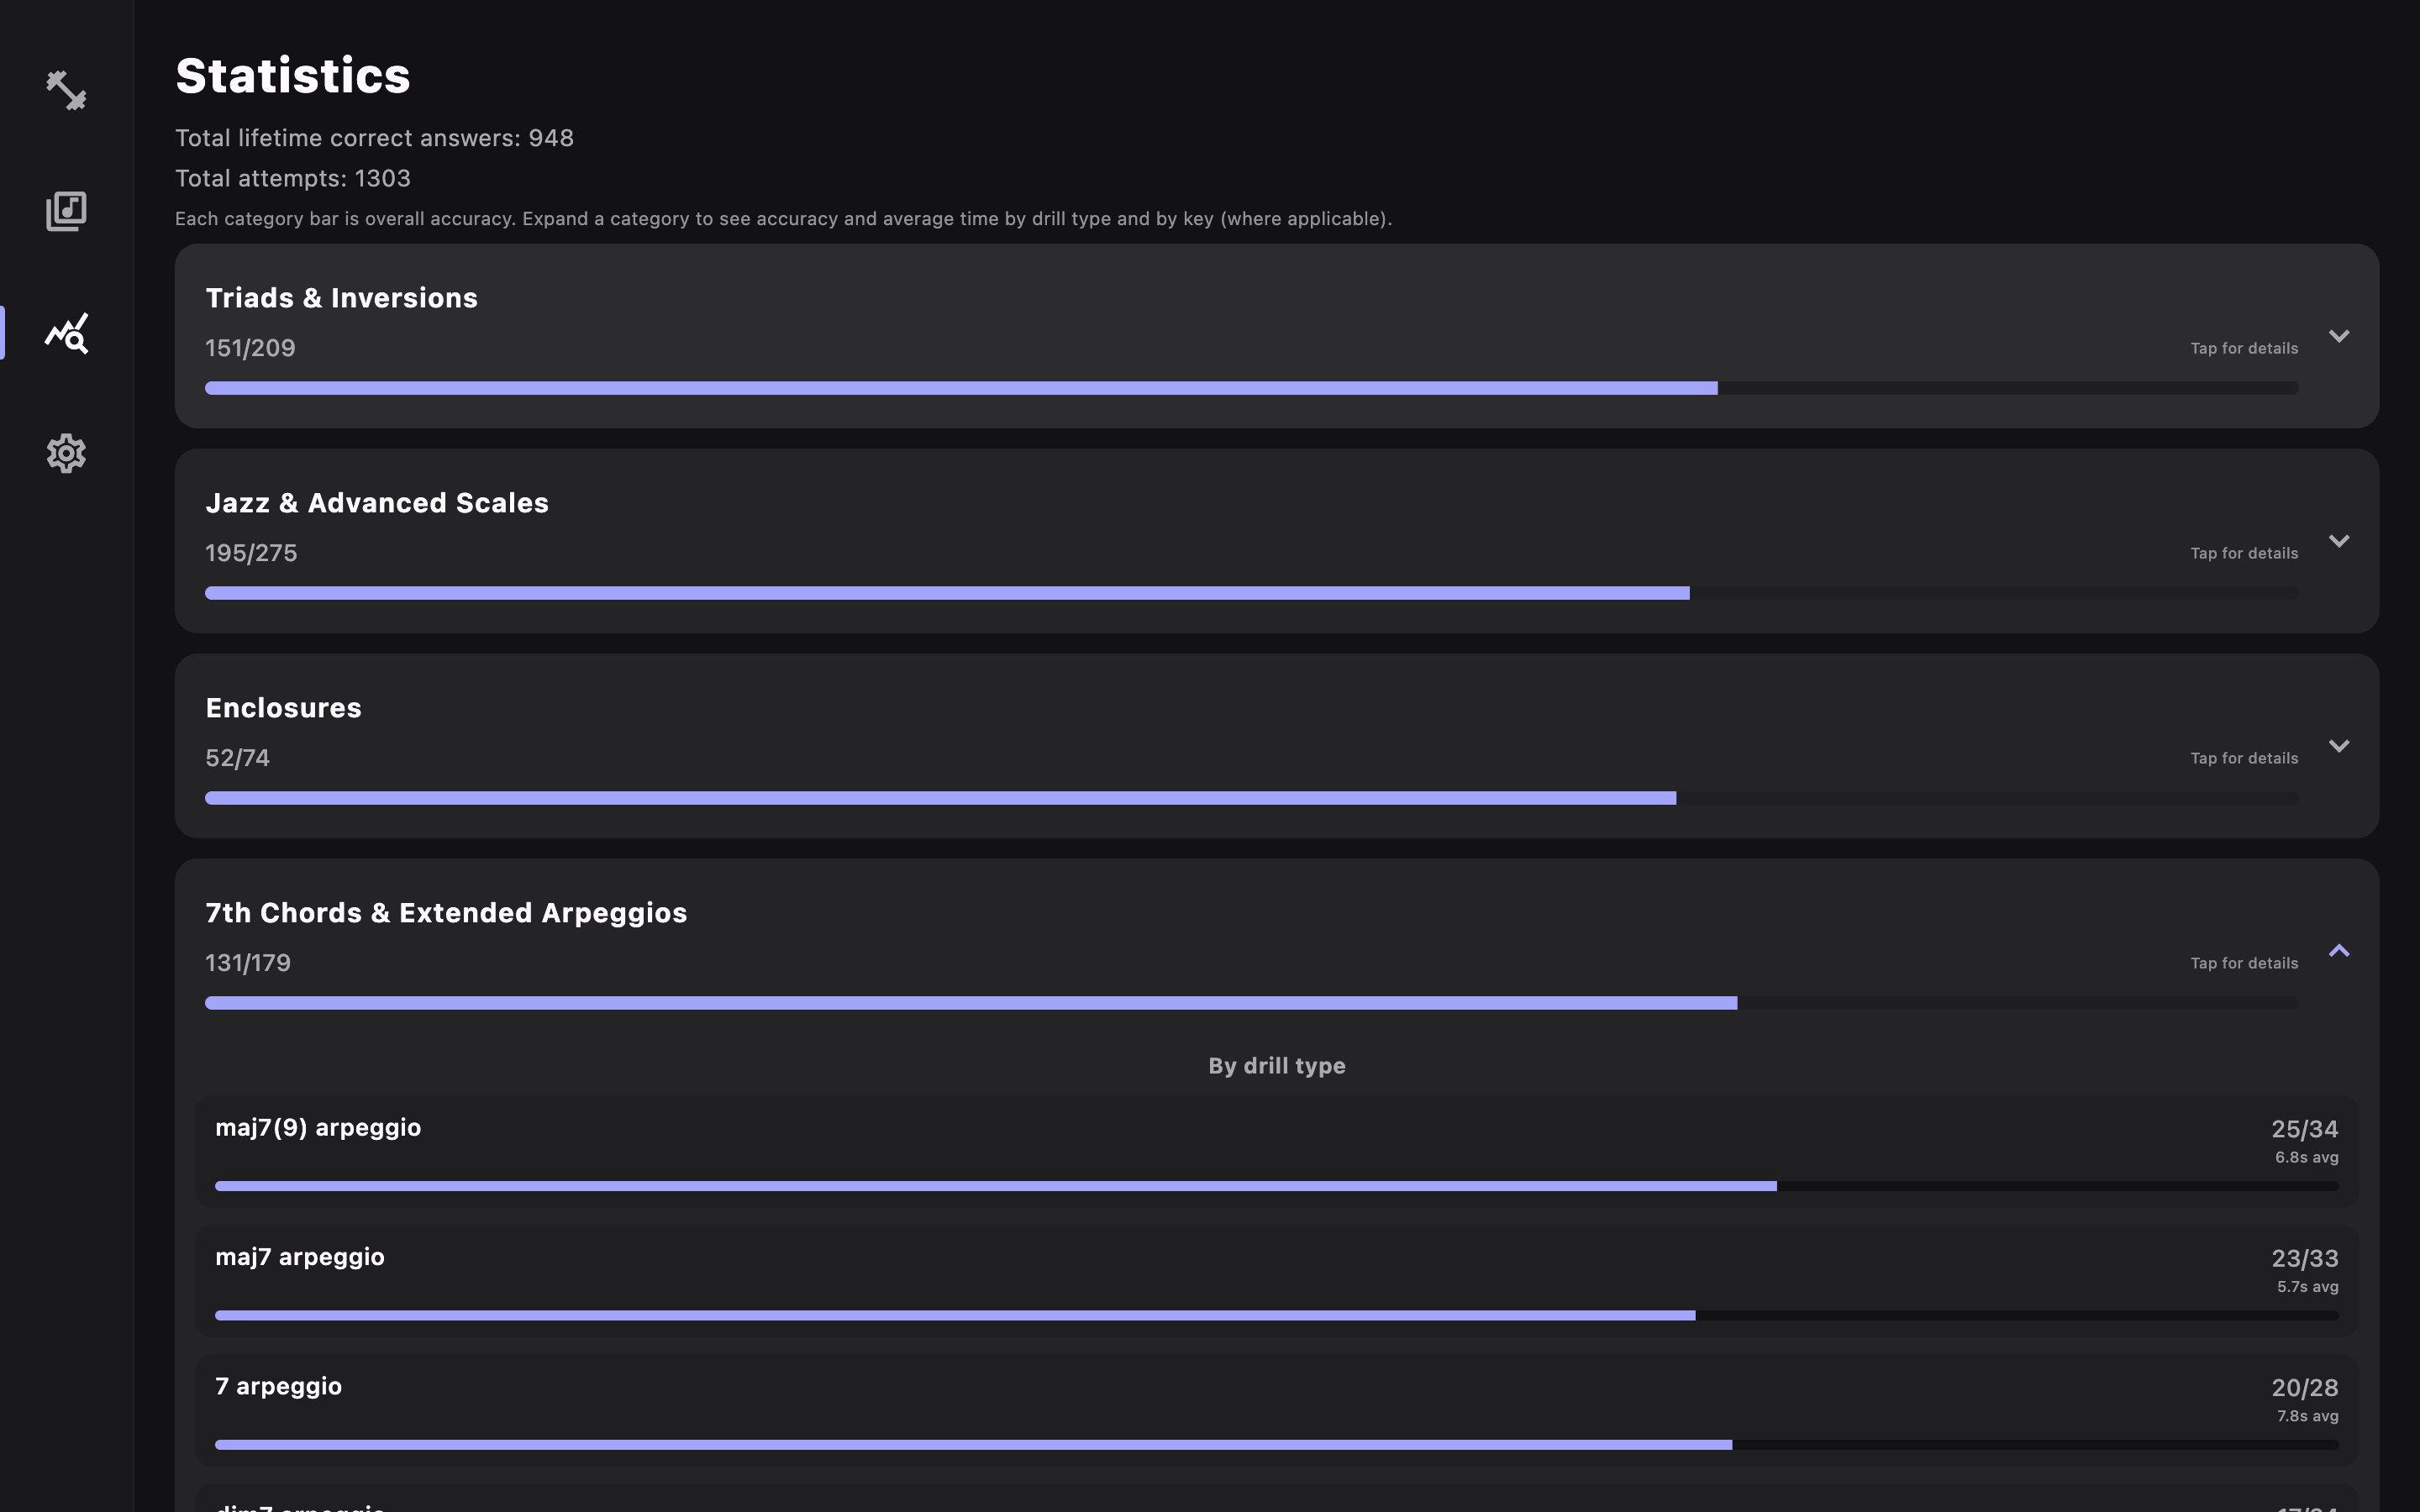Viewport: 2420px width, 1512px height.
Task: Expand Triads & Inversions chevron
Action: [2338, 336]
